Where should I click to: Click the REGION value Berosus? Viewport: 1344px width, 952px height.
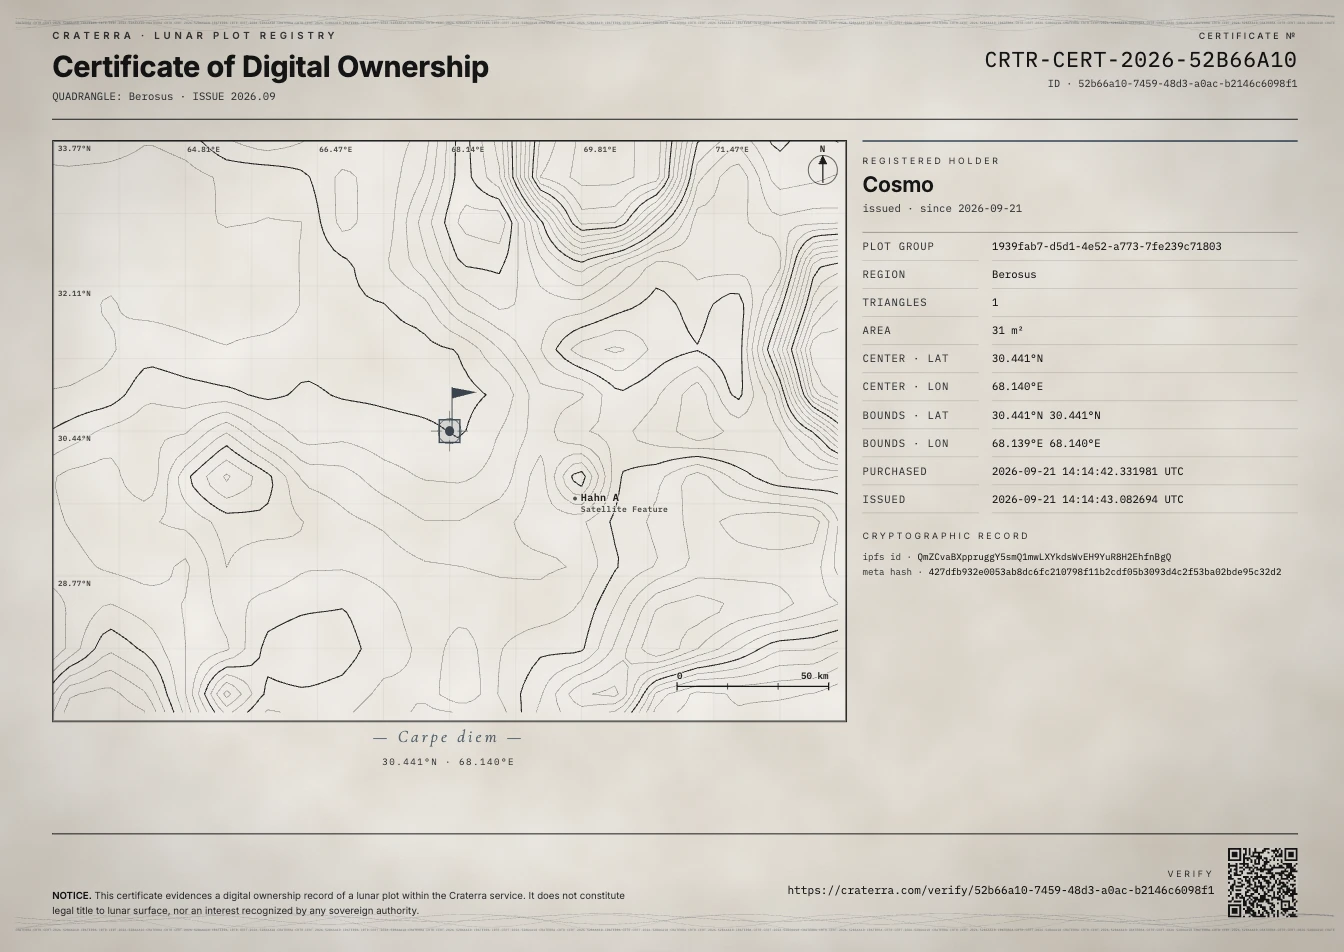[x=1014, y=274]
